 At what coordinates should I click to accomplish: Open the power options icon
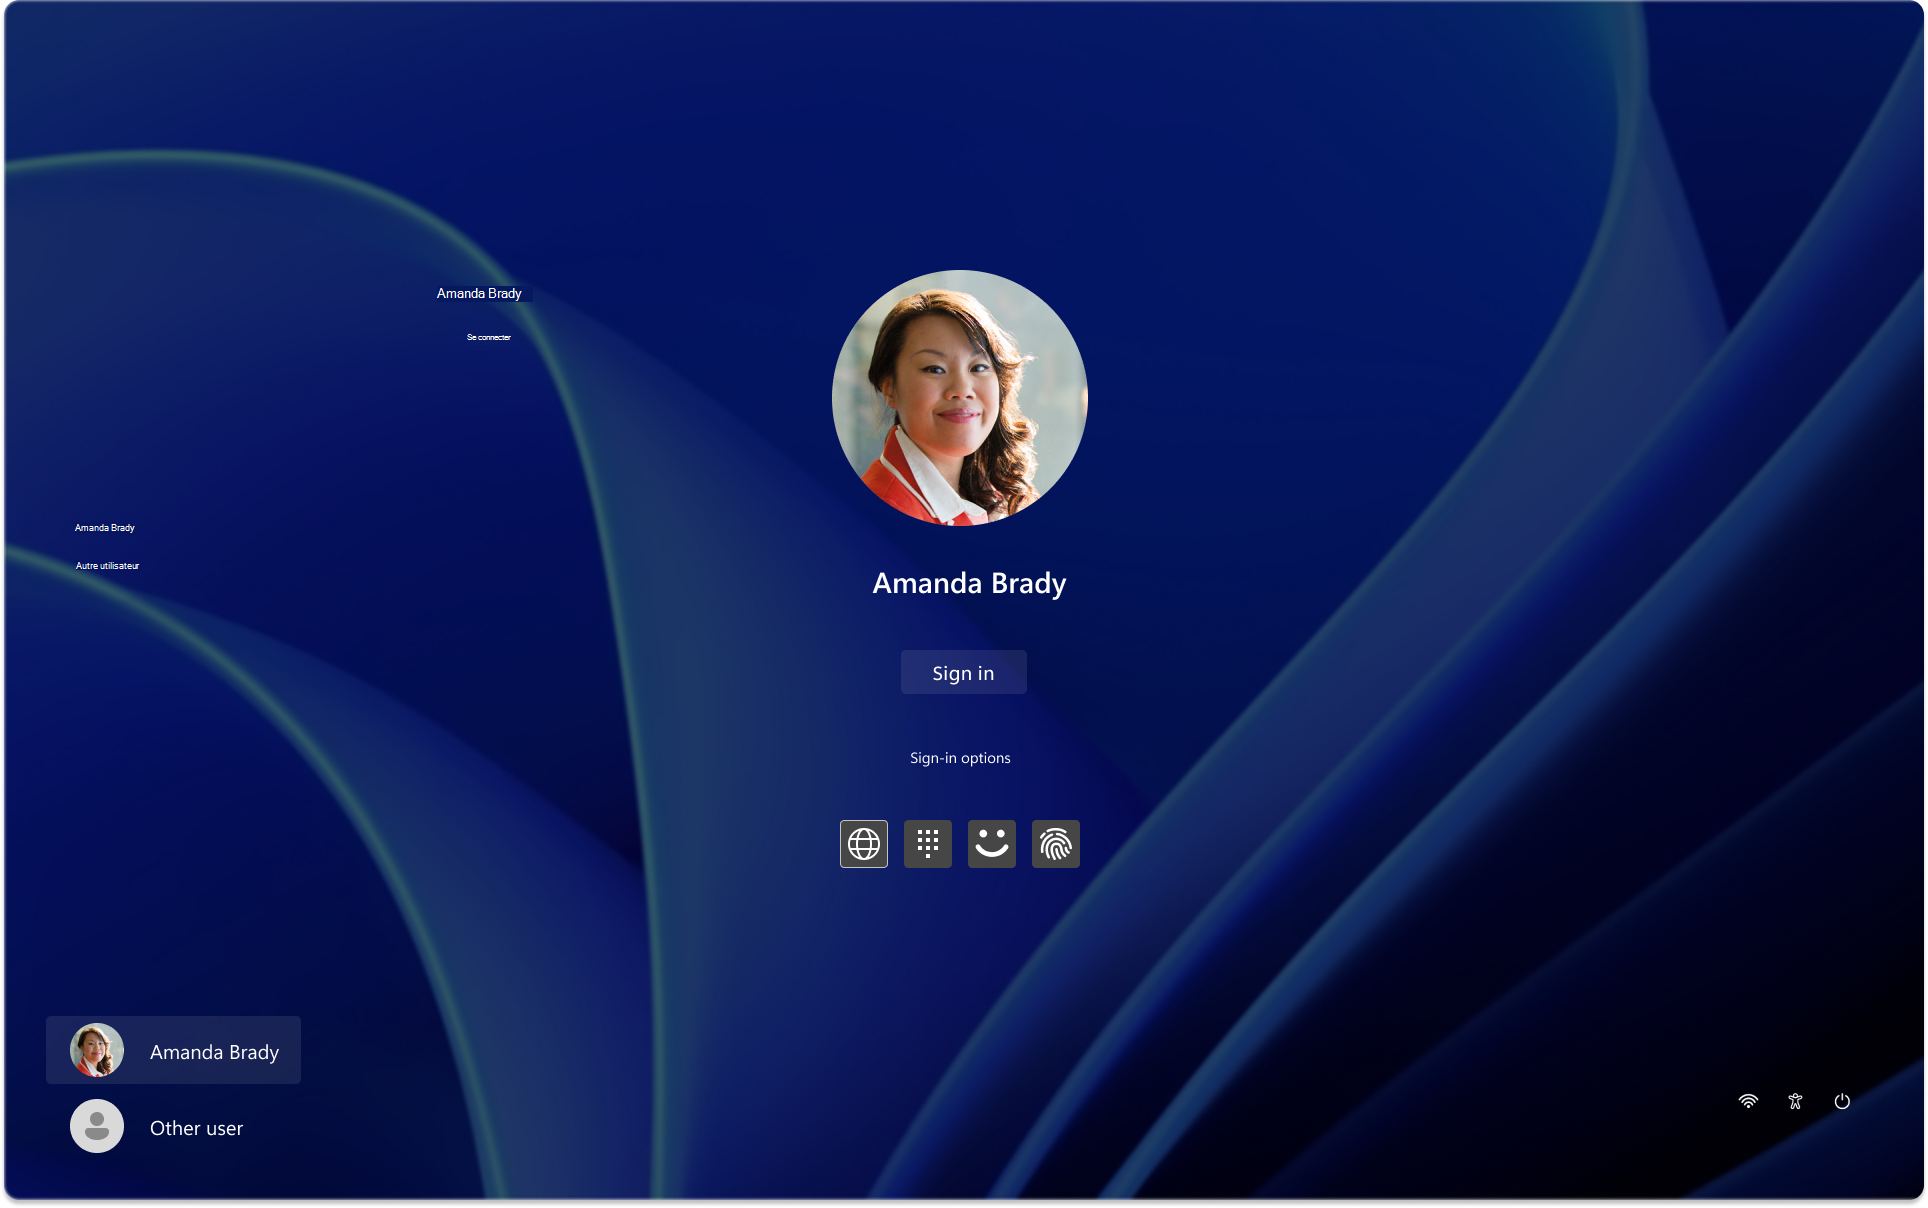[x=1842, y=1101]
